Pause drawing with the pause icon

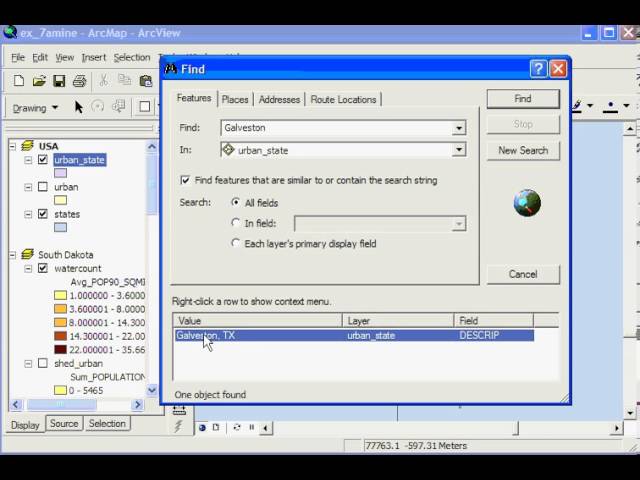point(251,427)
